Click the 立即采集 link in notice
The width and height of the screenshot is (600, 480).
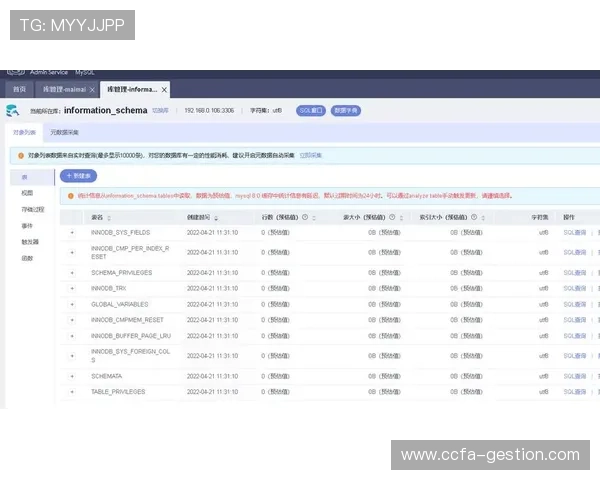pos(310,155)
